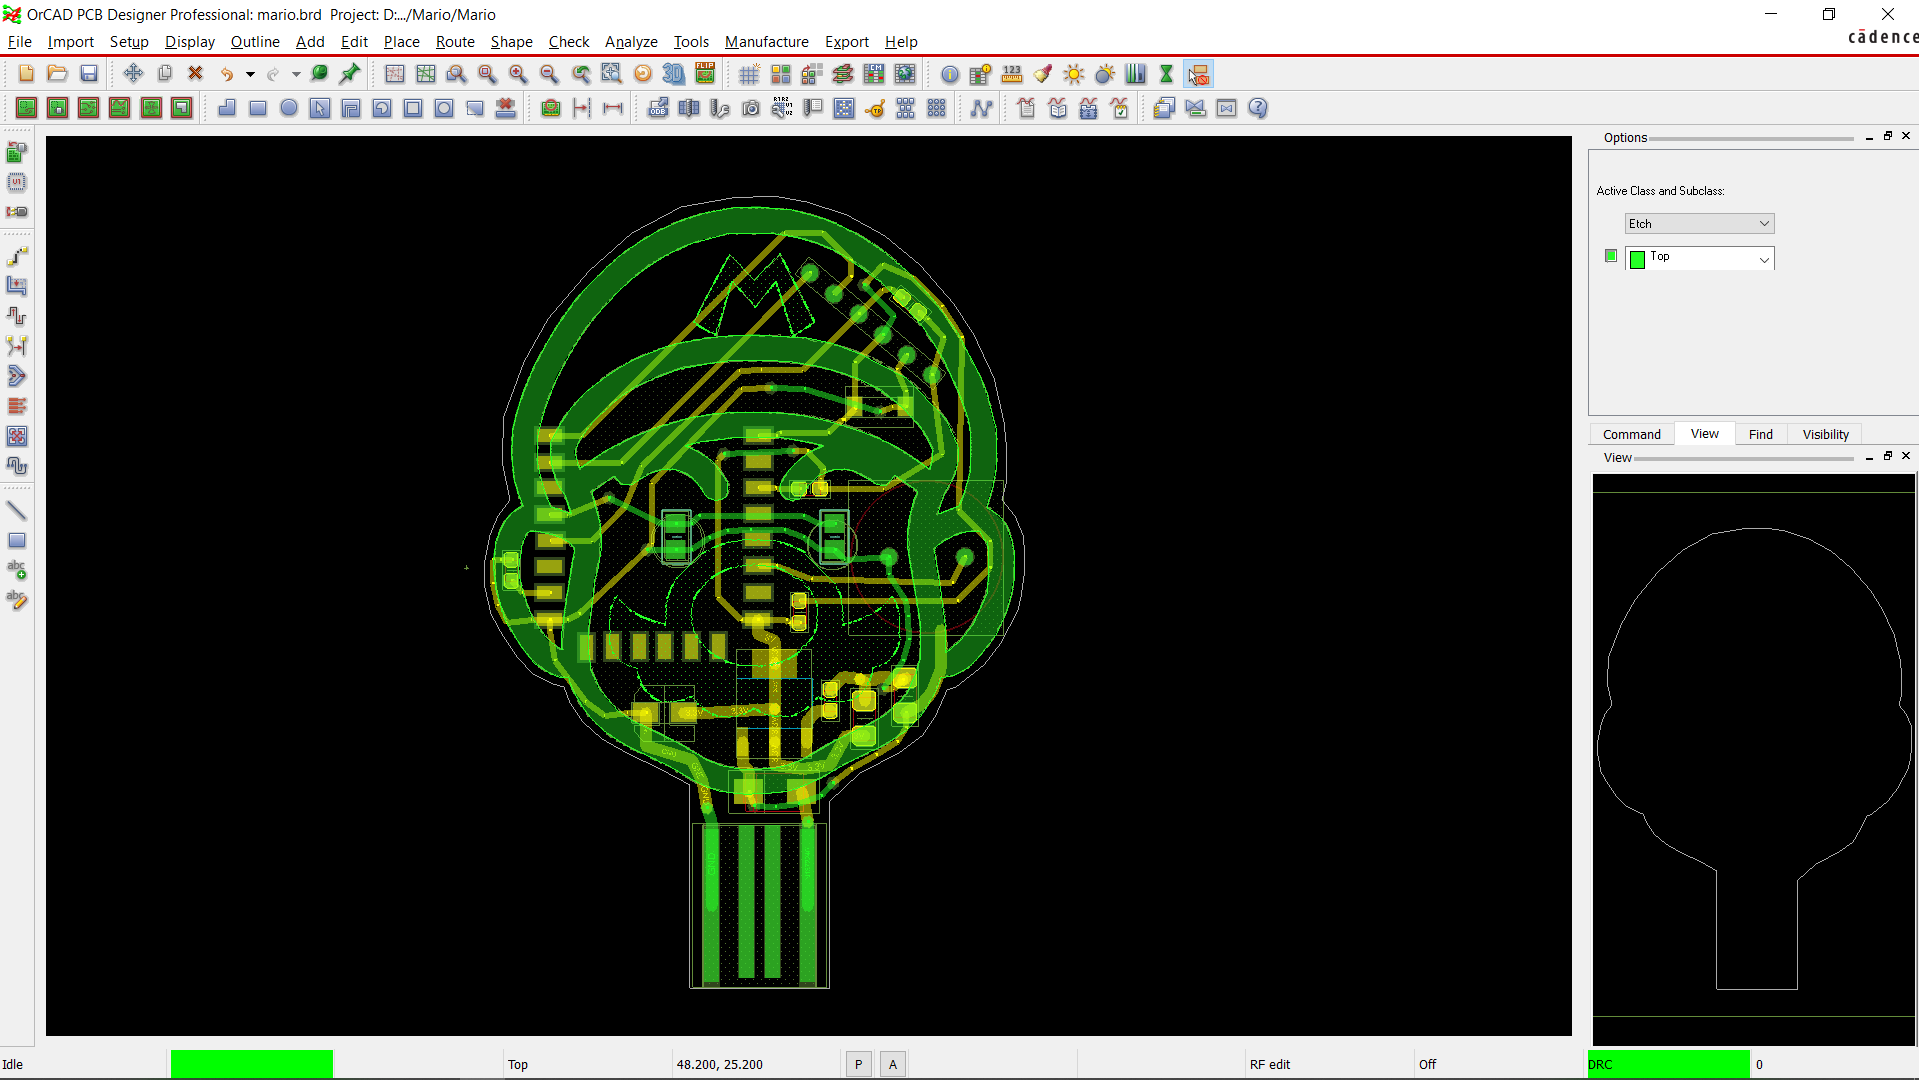Viewport: 1919px width, 1080px height.
Task: Open the Display menu
Action: 190,42
